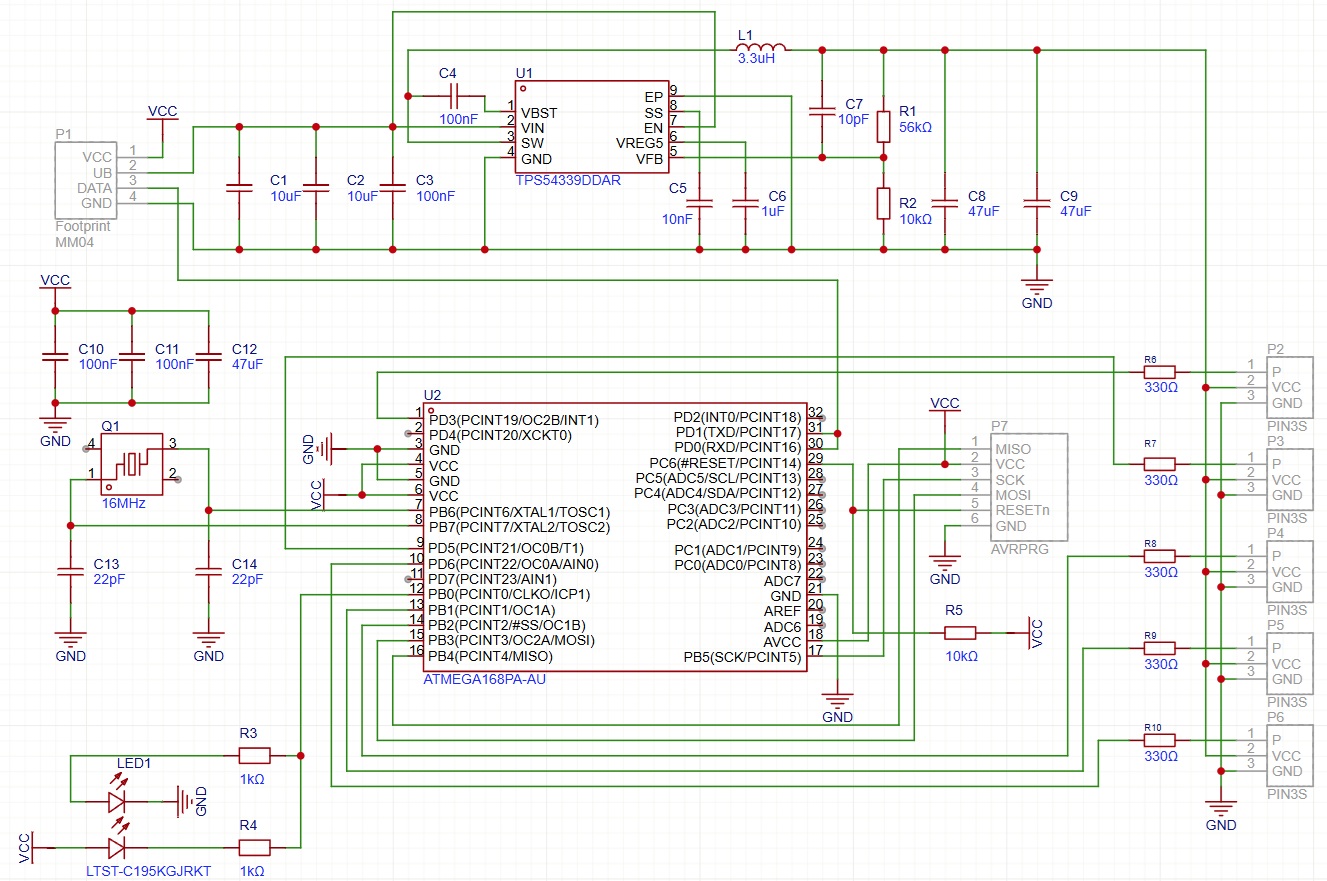Click the UB pin on P1
Screen dimensions: 1327x881
103,173
